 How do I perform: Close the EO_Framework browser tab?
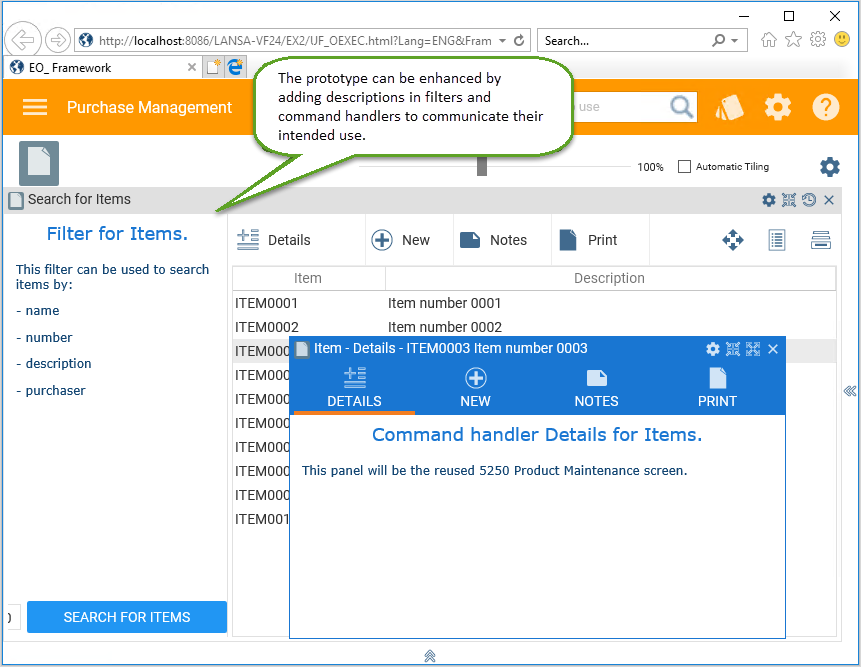[x=192, y=67]
